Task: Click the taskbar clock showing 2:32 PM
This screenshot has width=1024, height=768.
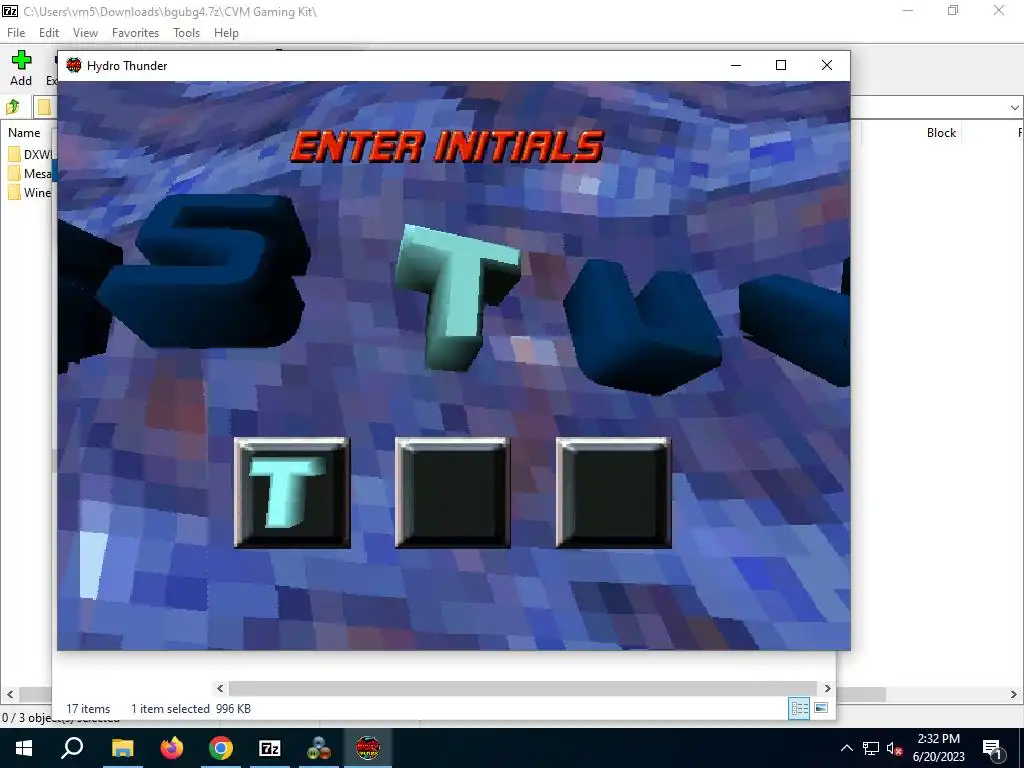Action: point(938,748)
